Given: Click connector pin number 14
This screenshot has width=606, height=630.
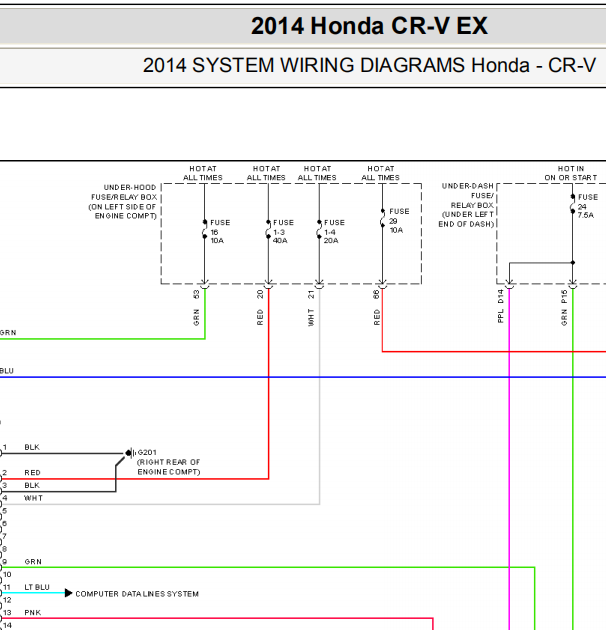Looking at the screenshot, I should pyautogui.click(x=7, y=626).
